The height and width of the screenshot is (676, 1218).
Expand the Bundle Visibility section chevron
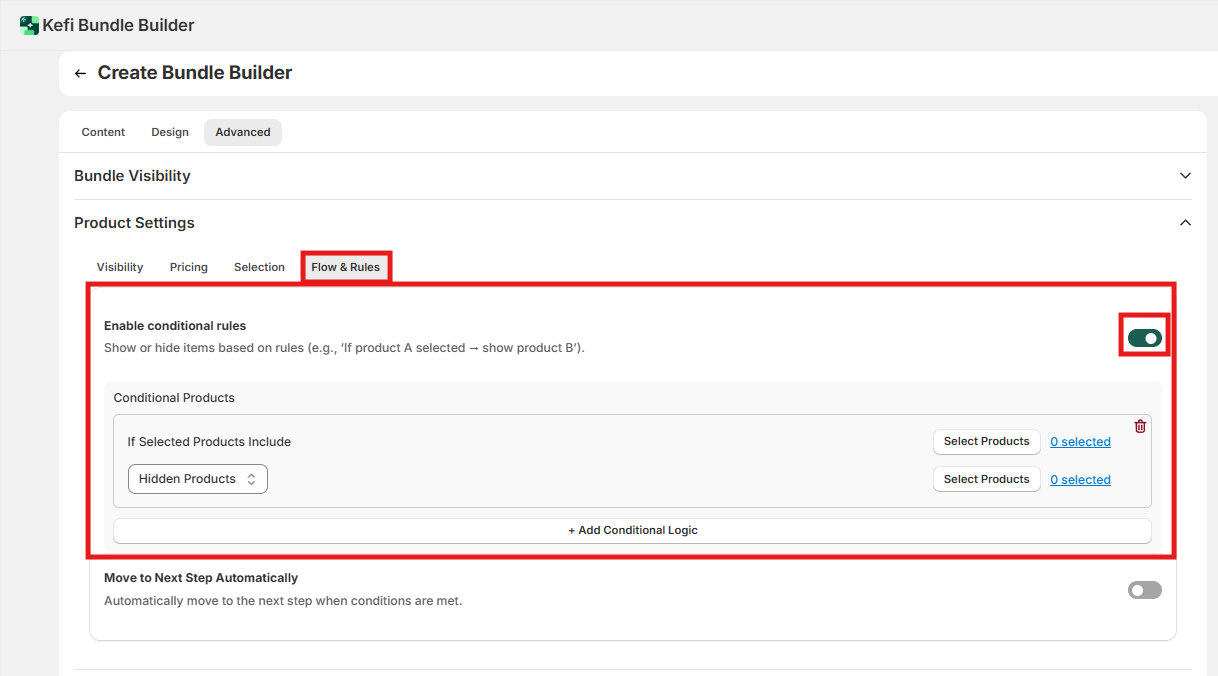pyautogui.click(x=1185, y=176)
